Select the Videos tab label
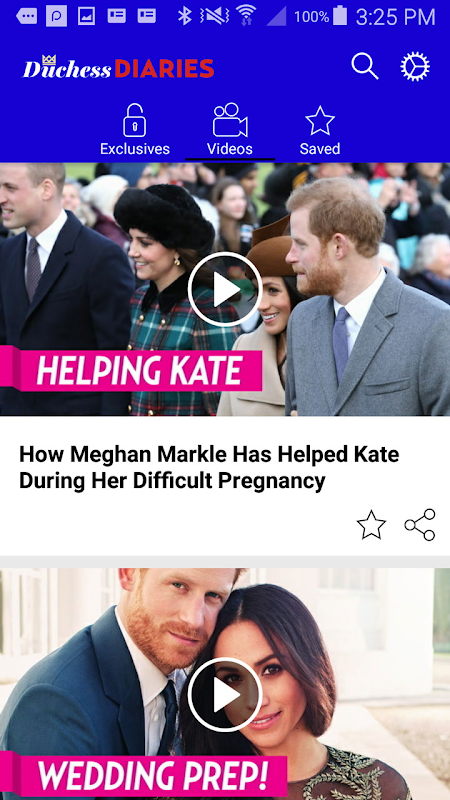The image size is (450, 800). click(230, 149)
